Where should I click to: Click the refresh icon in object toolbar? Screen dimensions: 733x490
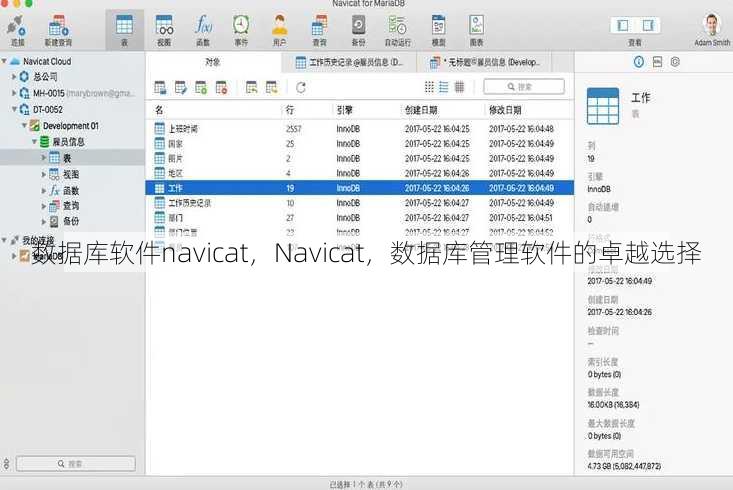[x=301, y=87]
